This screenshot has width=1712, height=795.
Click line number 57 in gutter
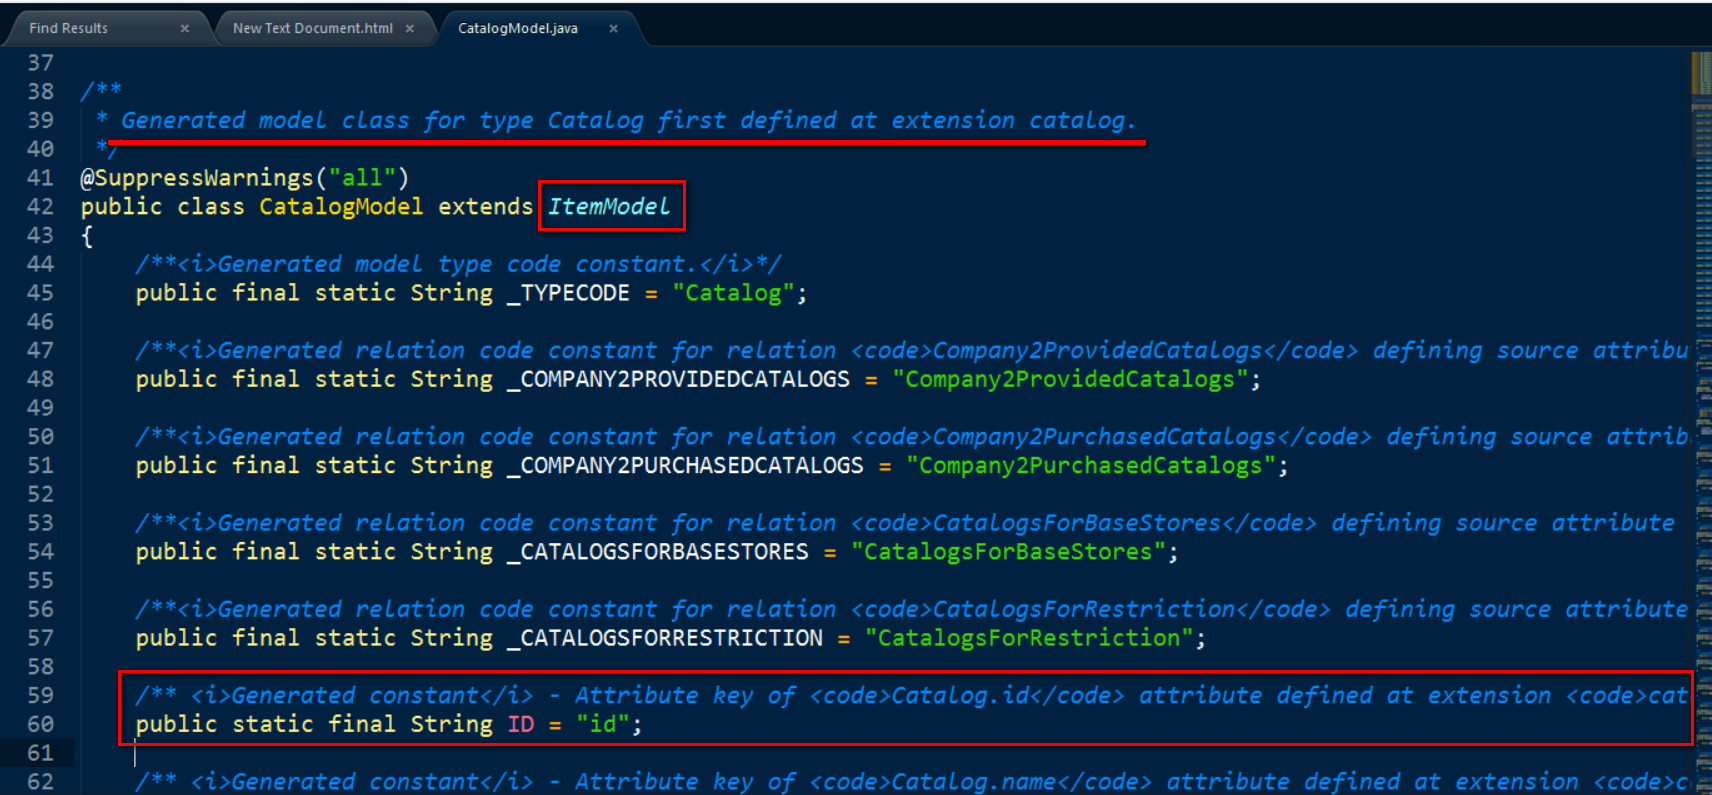click(40, 638)
